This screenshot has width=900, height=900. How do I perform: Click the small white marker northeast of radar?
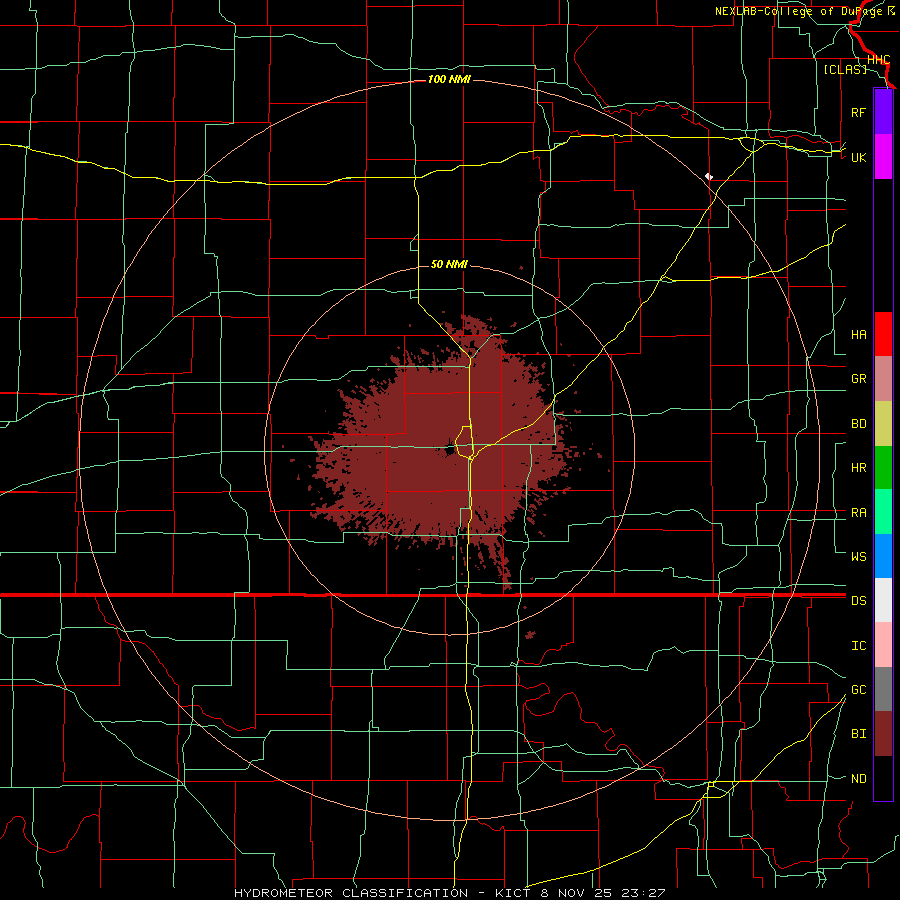[709, 177]
